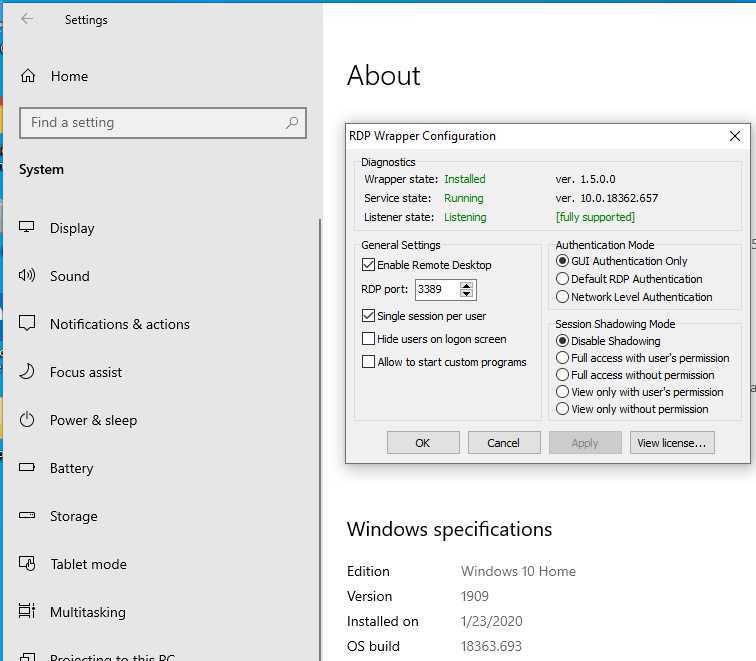This screenshot has width=756, height=661.
Task: Toggle Single session per user checkbox
Action: [368, 316]
